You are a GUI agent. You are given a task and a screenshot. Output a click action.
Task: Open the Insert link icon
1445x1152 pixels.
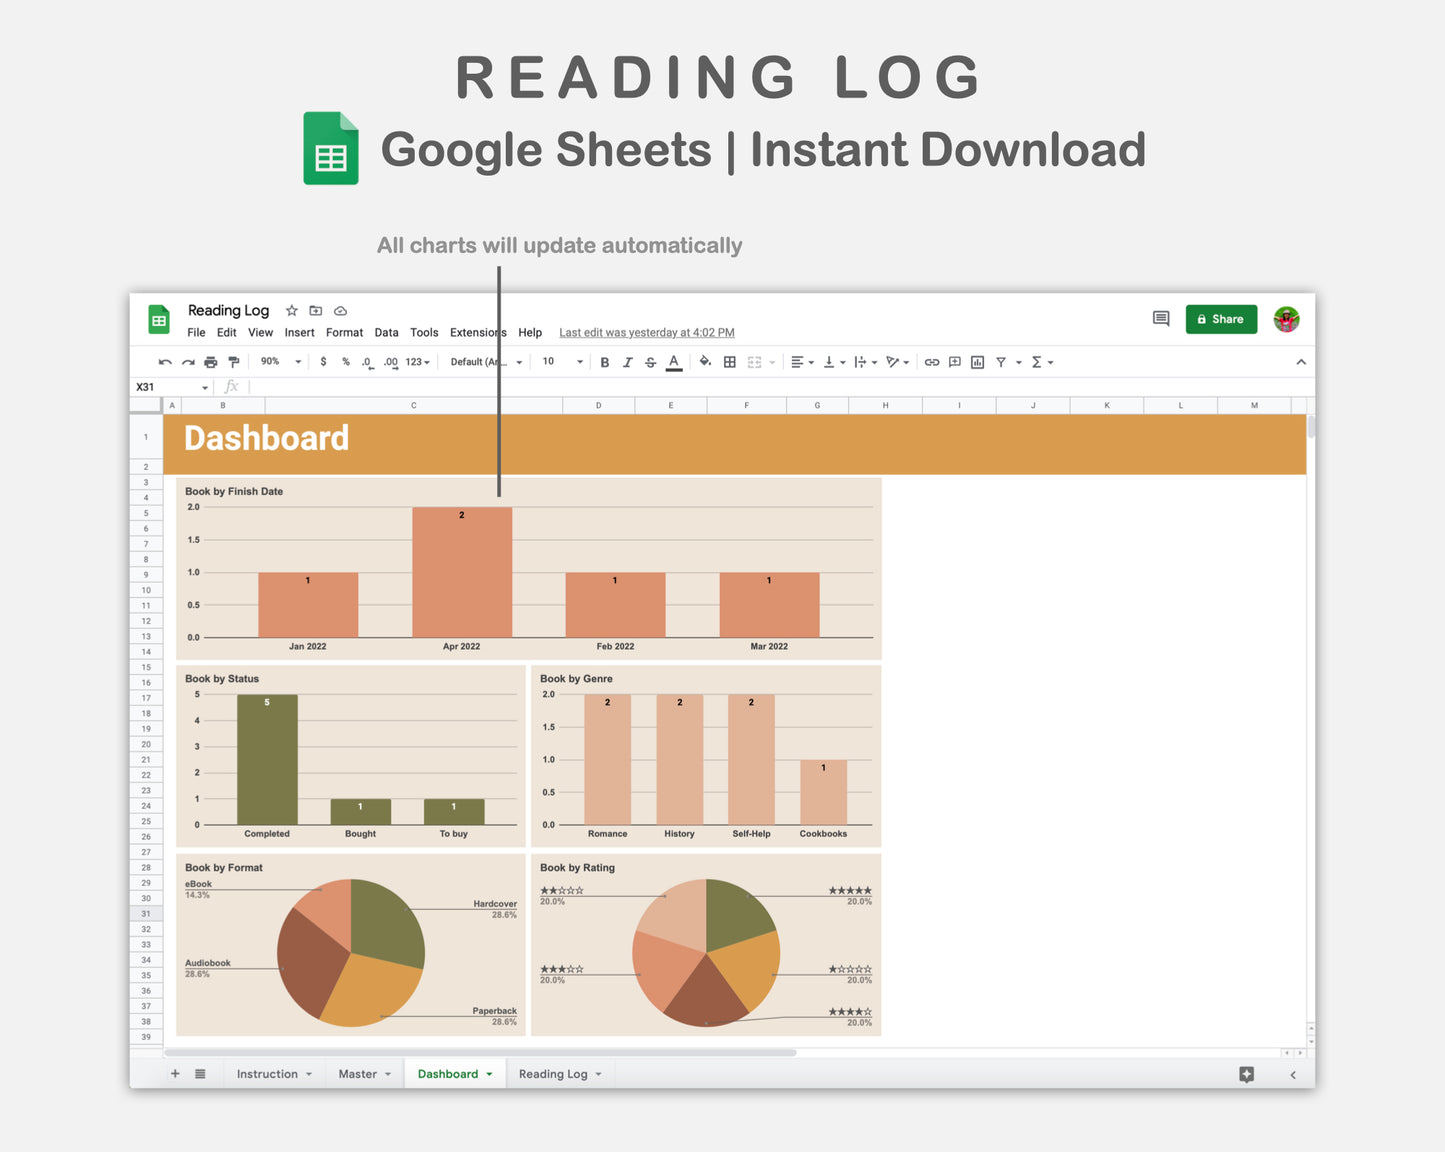(931, 361)
